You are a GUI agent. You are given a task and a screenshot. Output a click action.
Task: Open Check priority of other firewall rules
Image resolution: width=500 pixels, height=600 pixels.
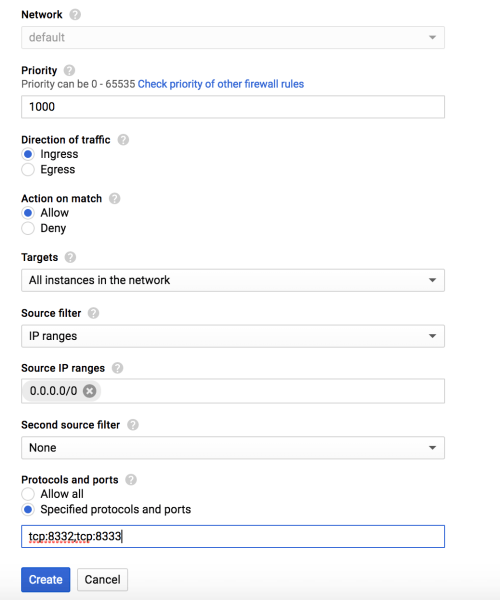coord(221,84)
